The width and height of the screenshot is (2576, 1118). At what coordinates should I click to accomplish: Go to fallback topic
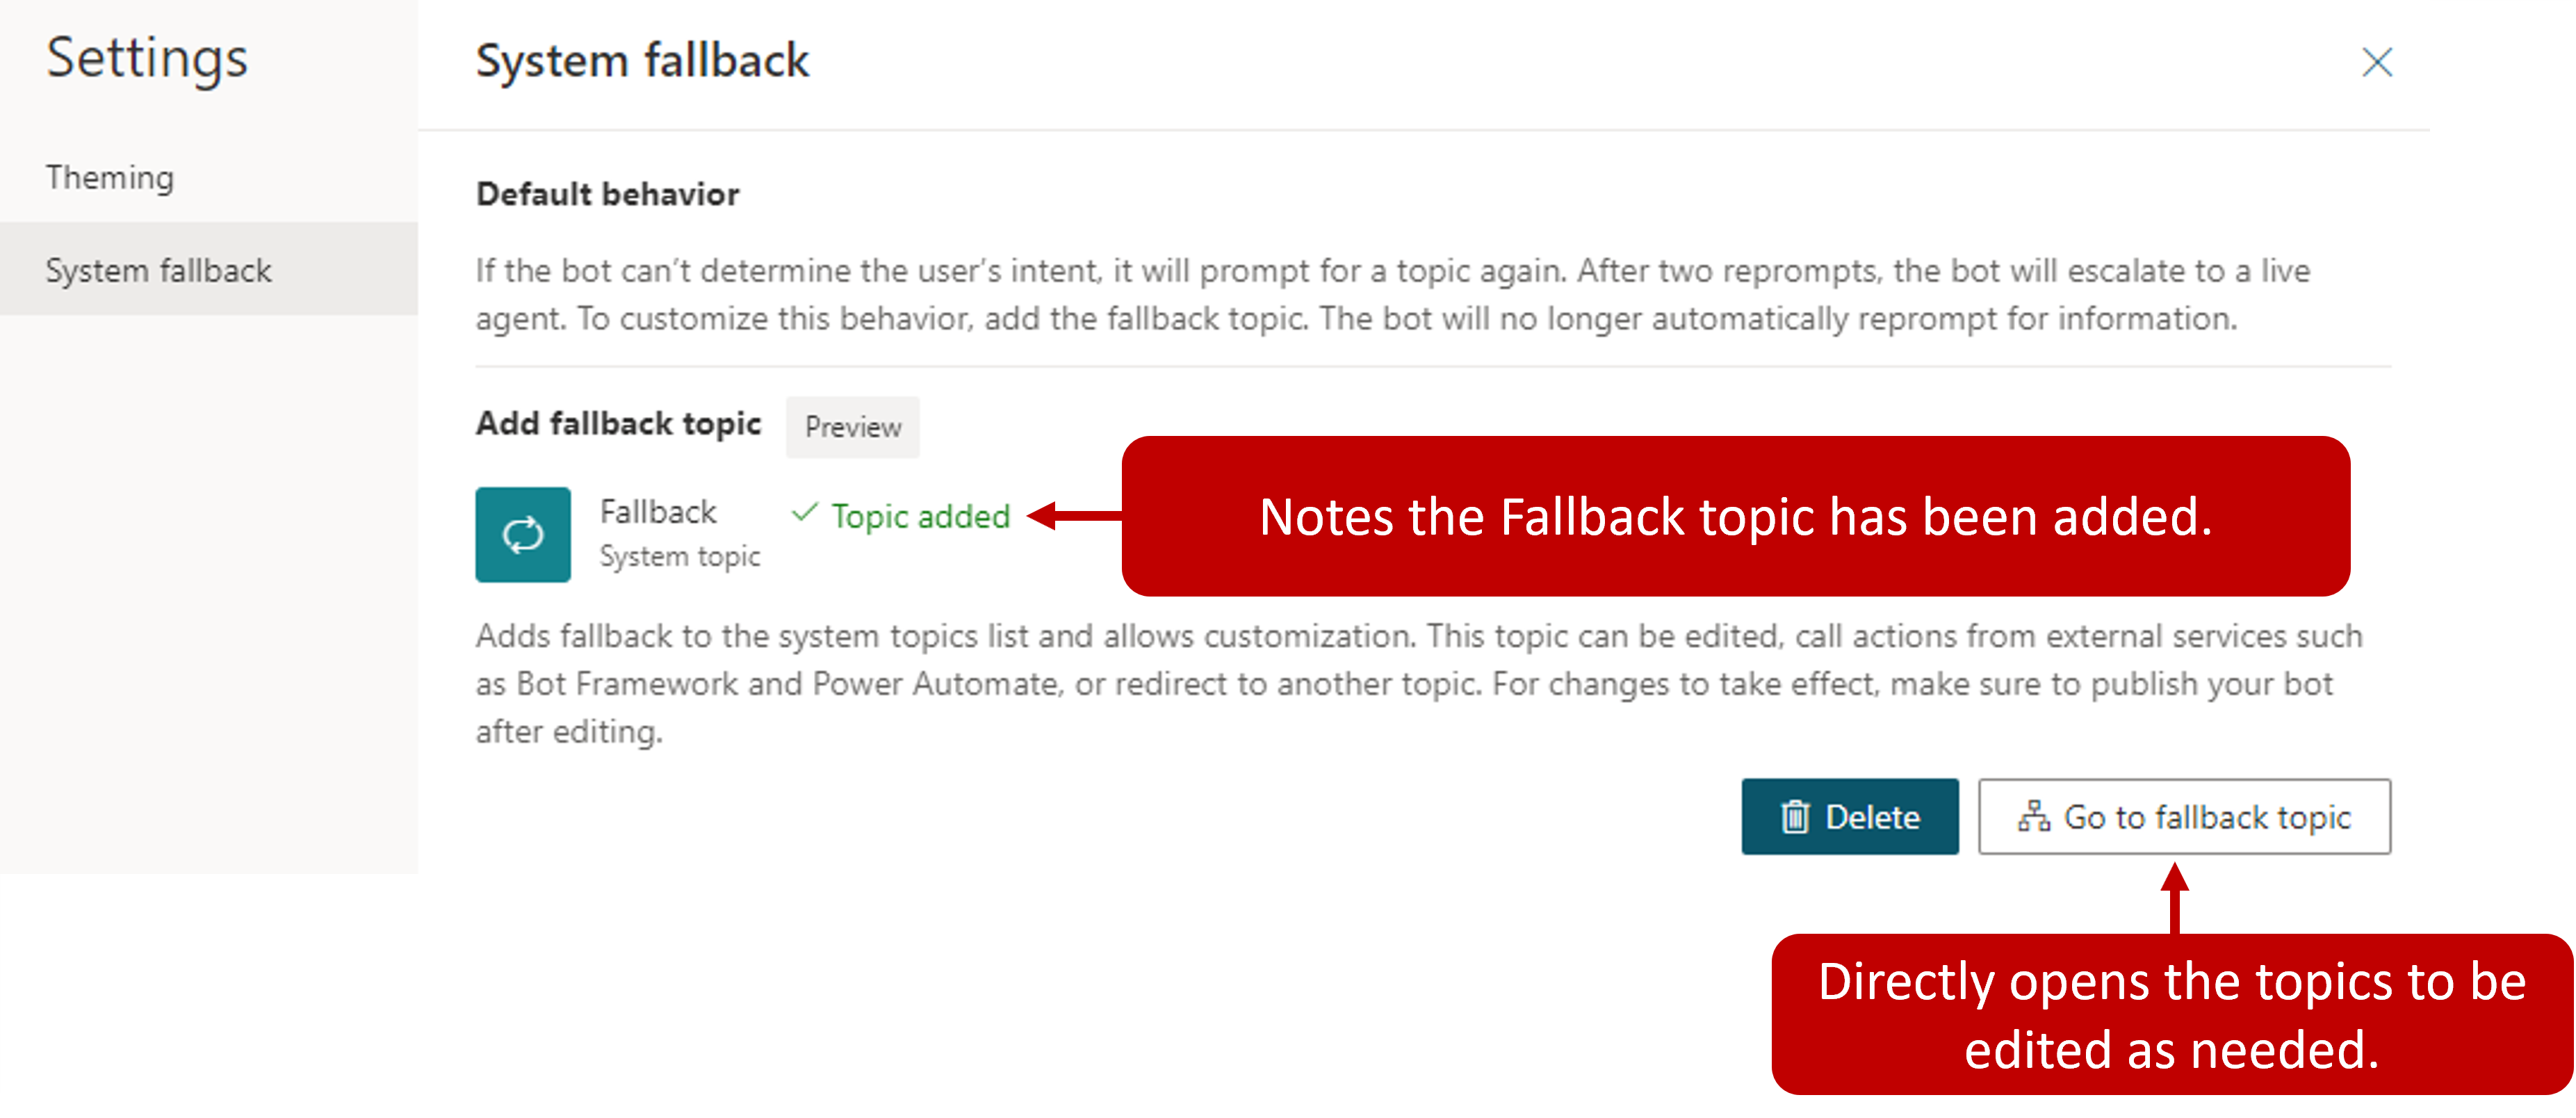click(2184, 816)
